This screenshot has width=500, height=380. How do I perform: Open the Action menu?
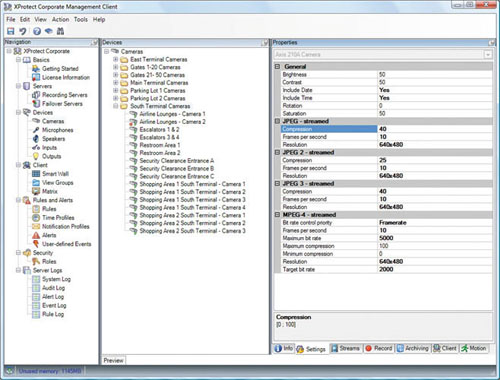60,19
